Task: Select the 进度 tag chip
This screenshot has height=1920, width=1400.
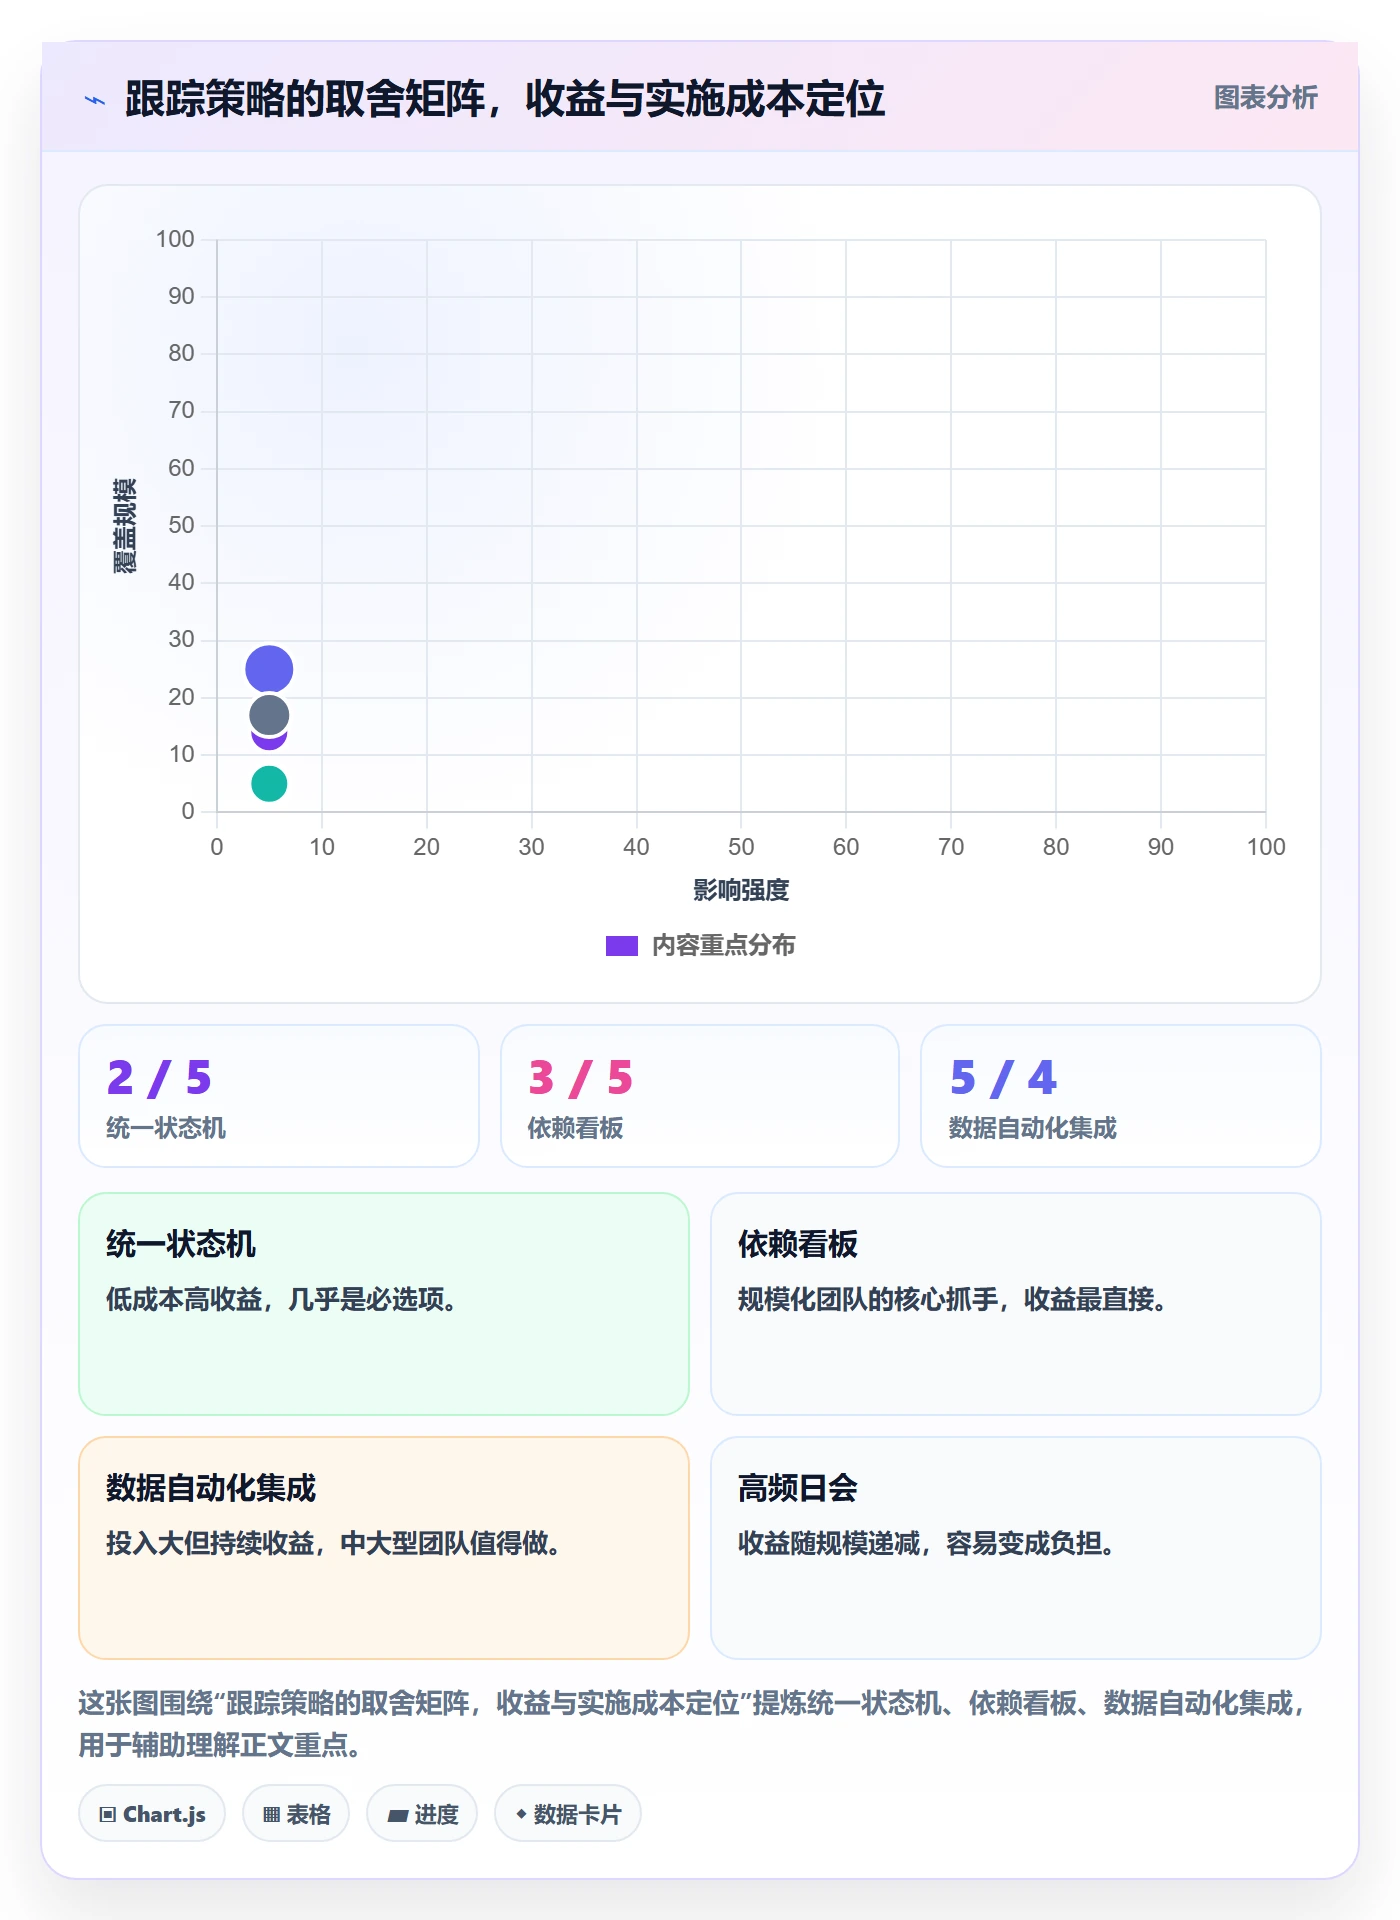Action: click(x=422, y=1813)
